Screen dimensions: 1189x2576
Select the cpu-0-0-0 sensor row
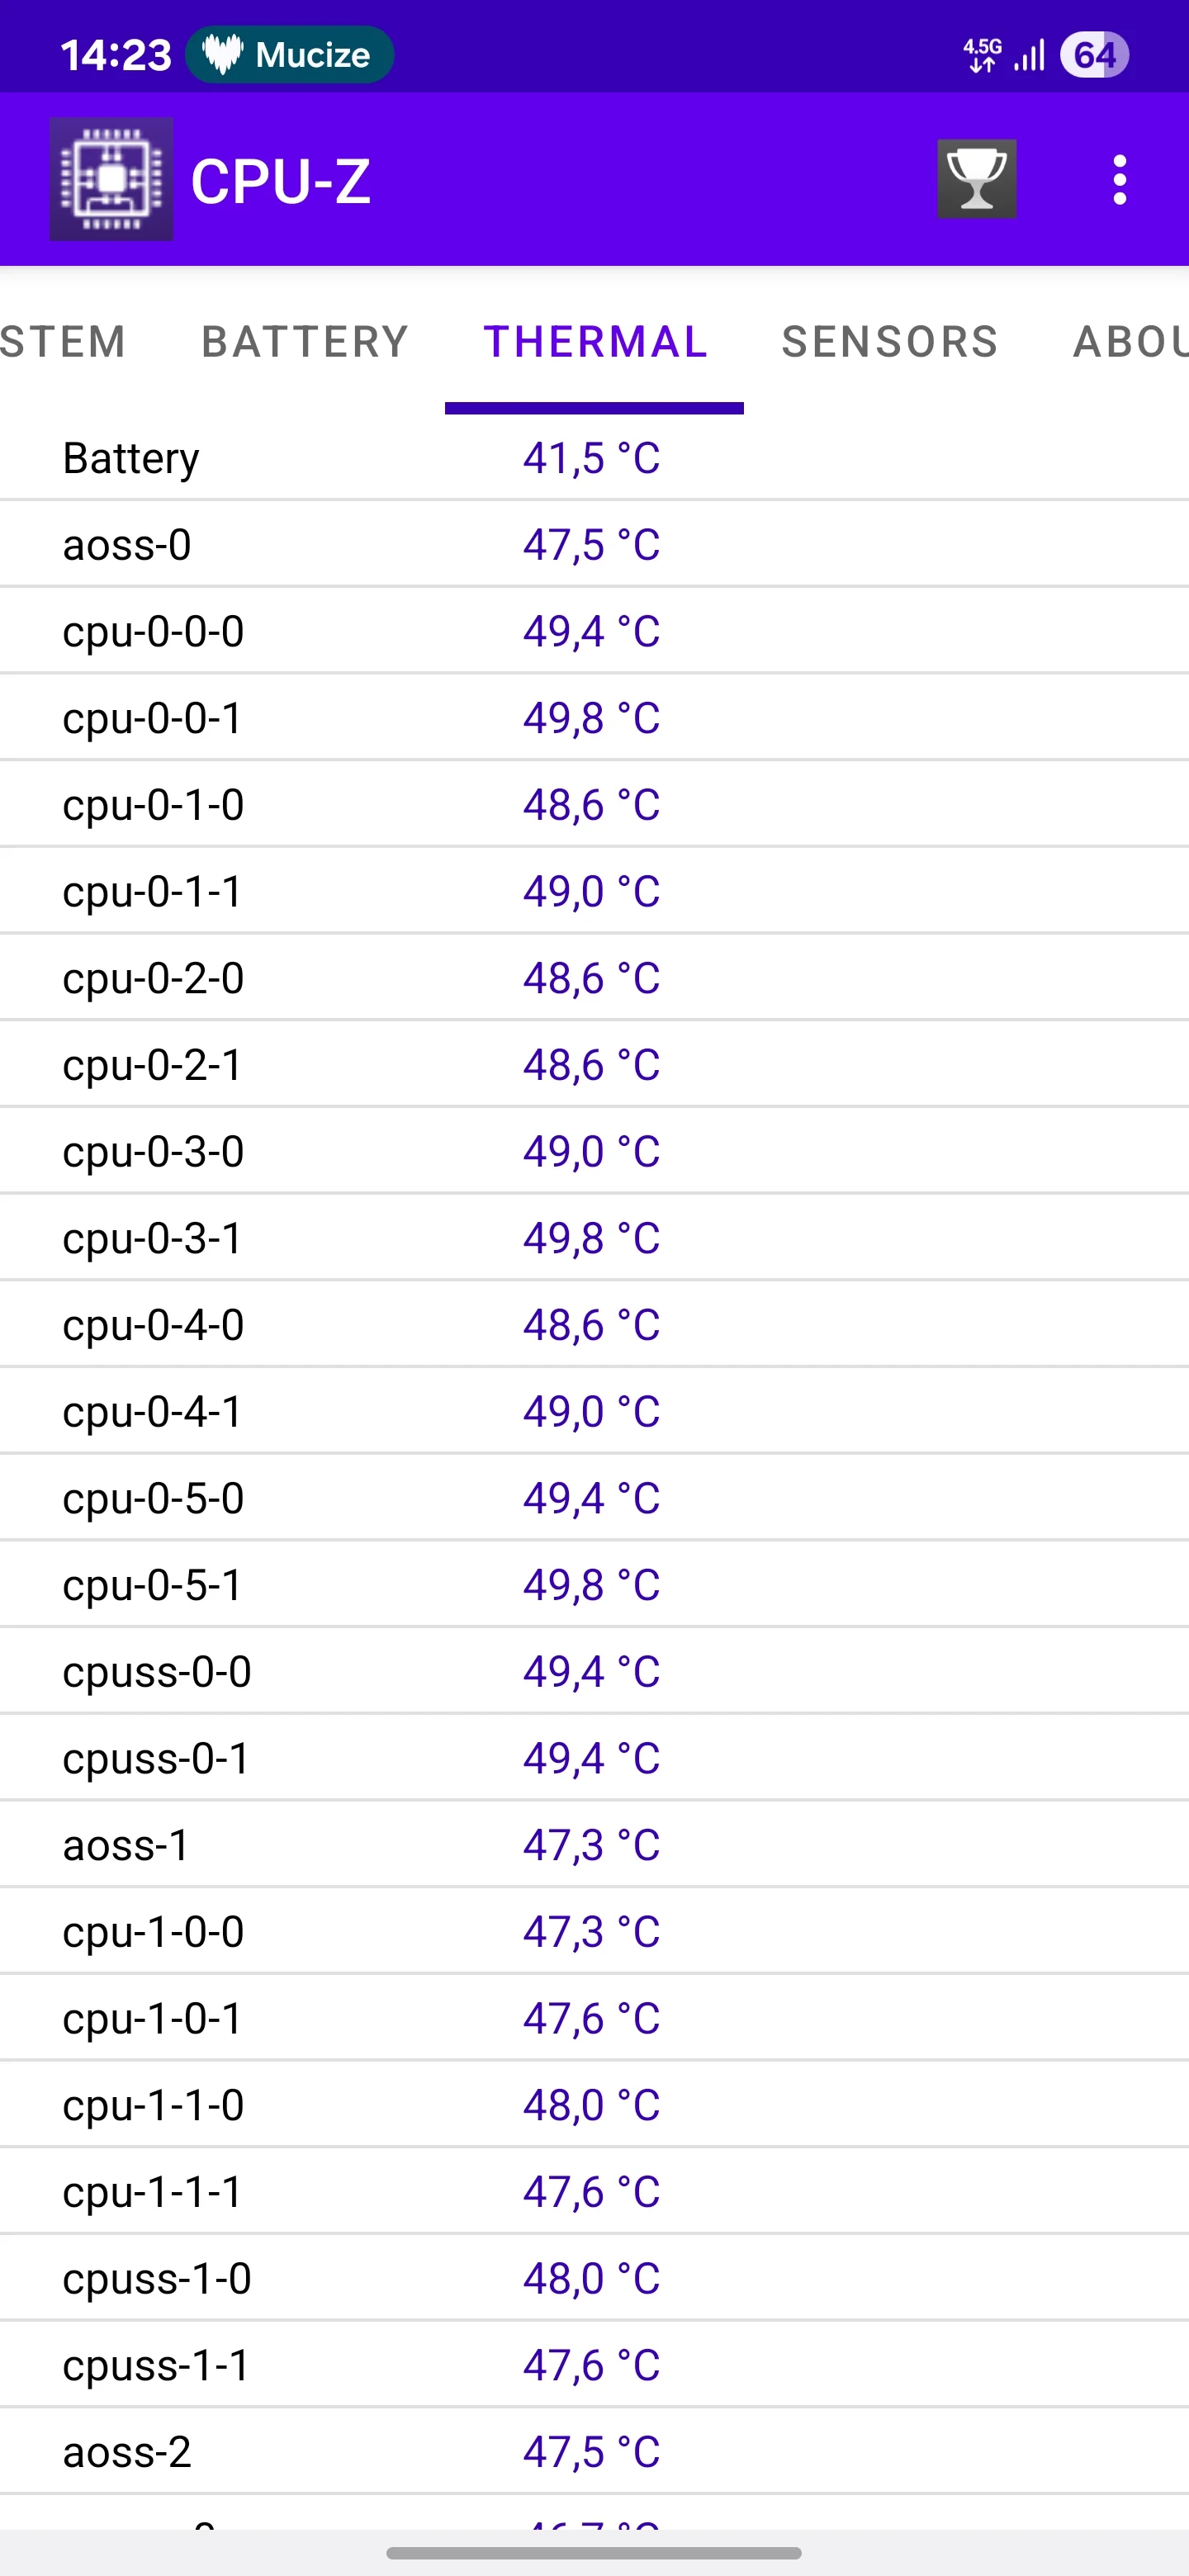pos(594,631)
